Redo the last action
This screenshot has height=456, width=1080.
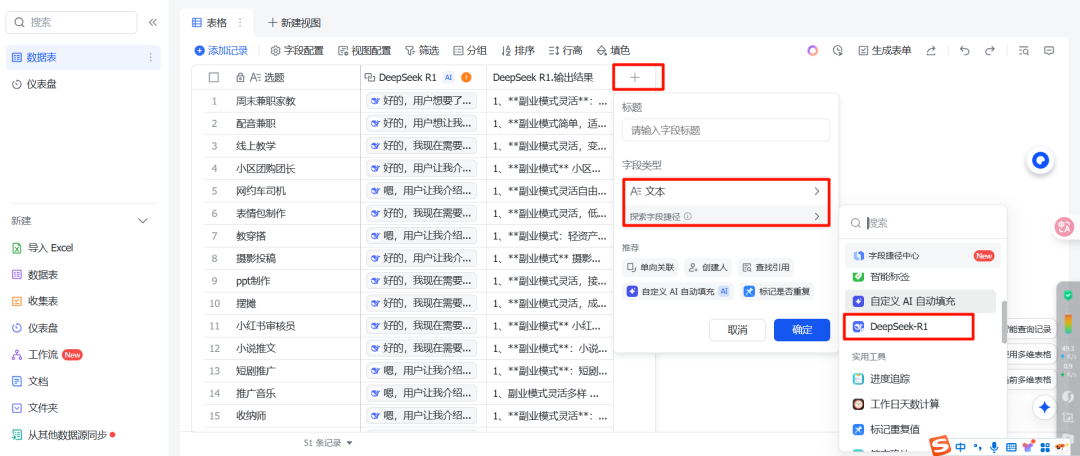point(990,50)
